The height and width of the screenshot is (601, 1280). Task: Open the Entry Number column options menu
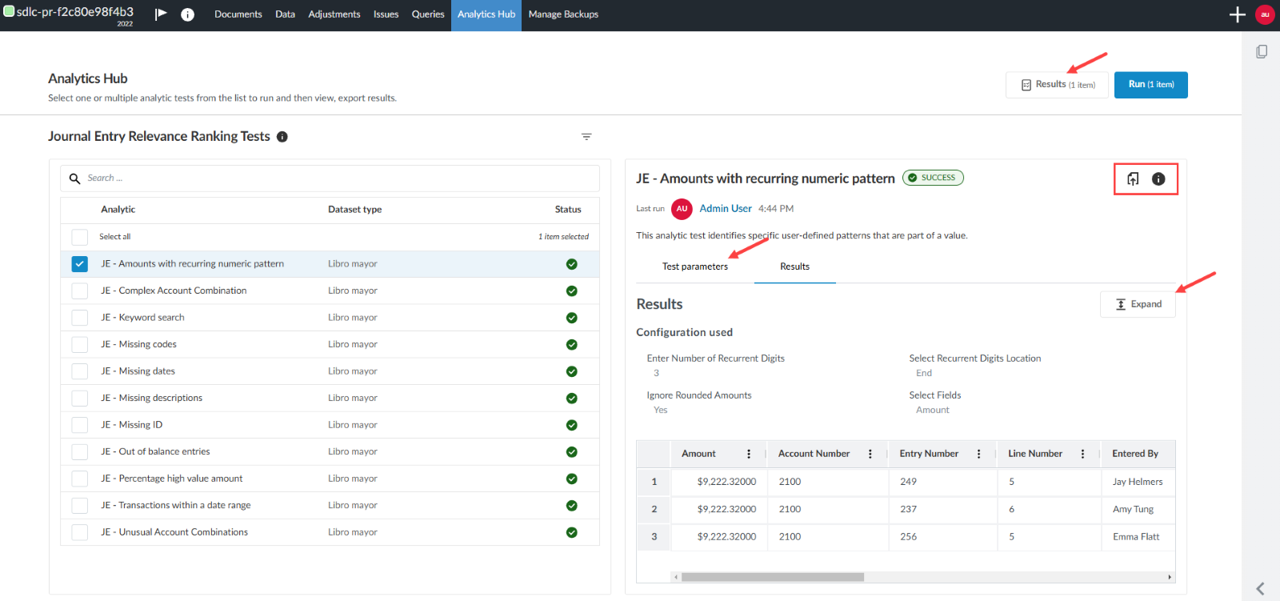(978, 453)
